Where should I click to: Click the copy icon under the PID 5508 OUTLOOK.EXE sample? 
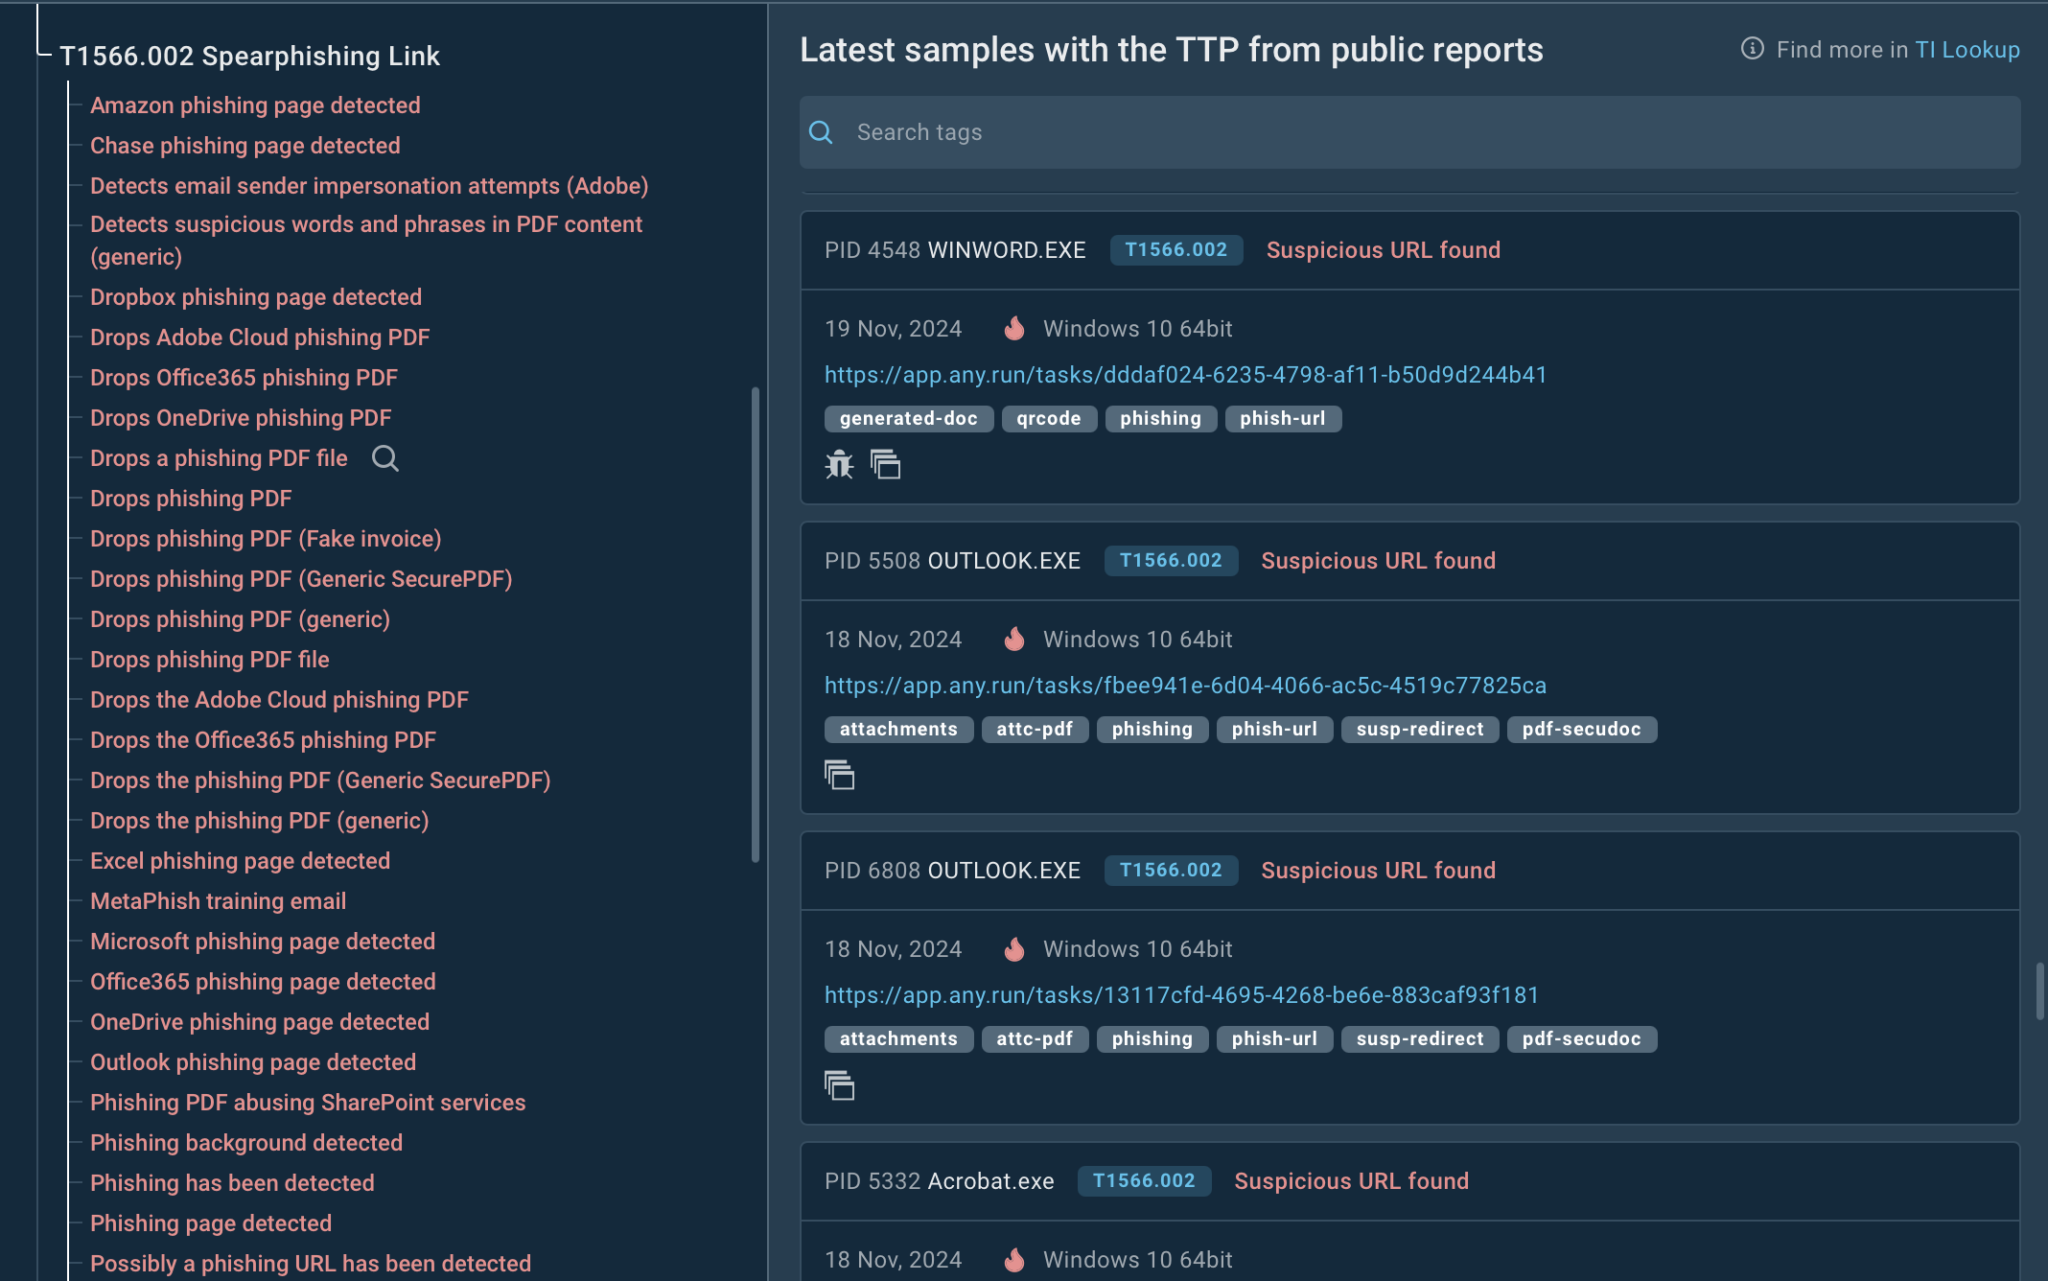pyautogui.click(x=840, y=775)
